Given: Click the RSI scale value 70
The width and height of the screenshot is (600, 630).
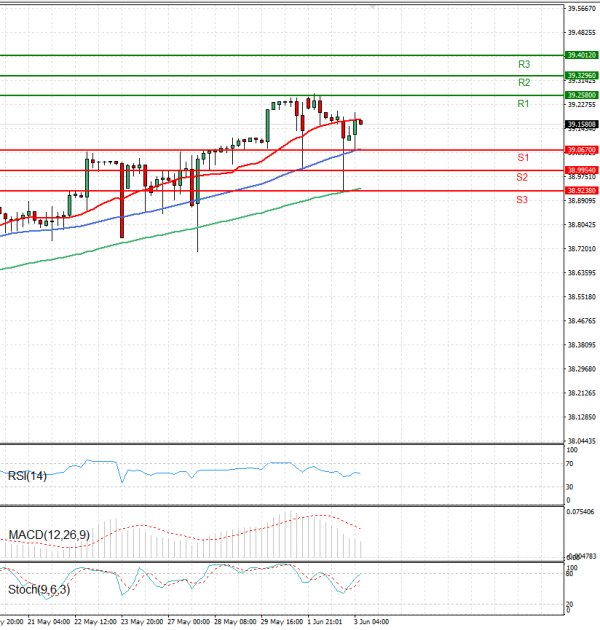Looking at the screenshot, I should coord(569,464).
